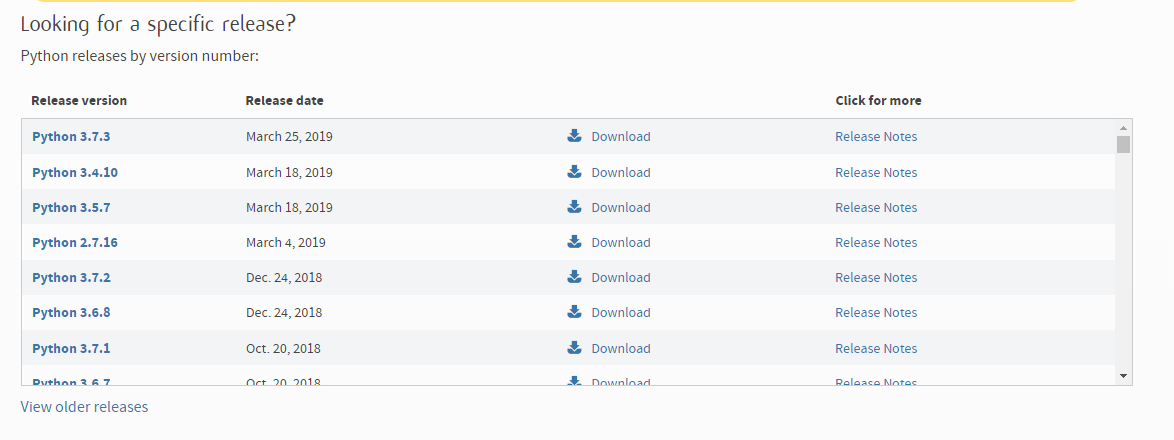The image size is (1174, 440).
Task: Click download icon for Python 3.7.2
Action: point(574,277)
